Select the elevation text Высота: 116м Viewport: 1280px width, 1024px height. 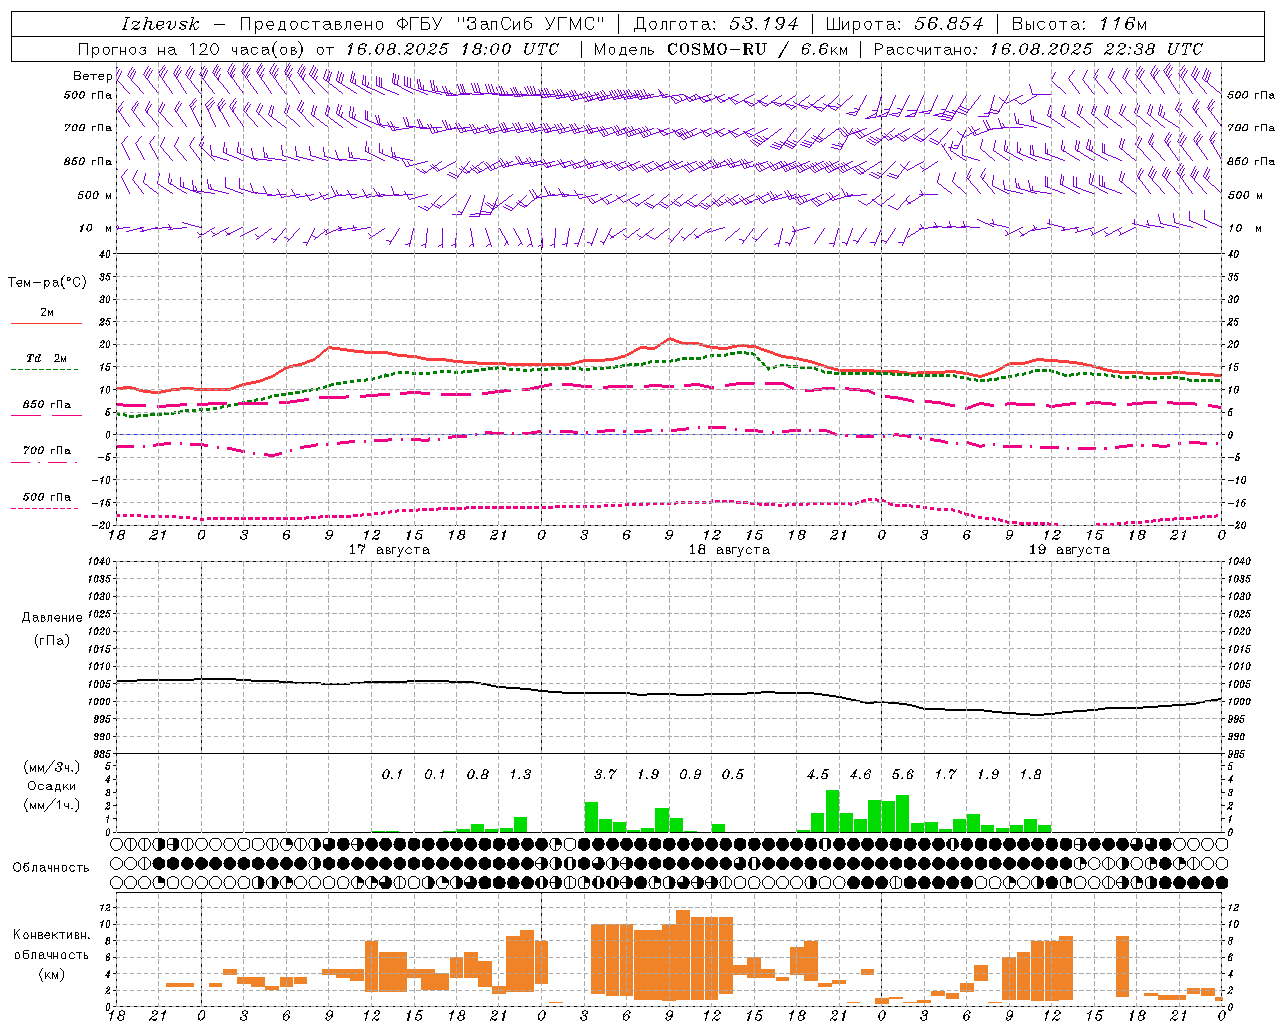1079,24
